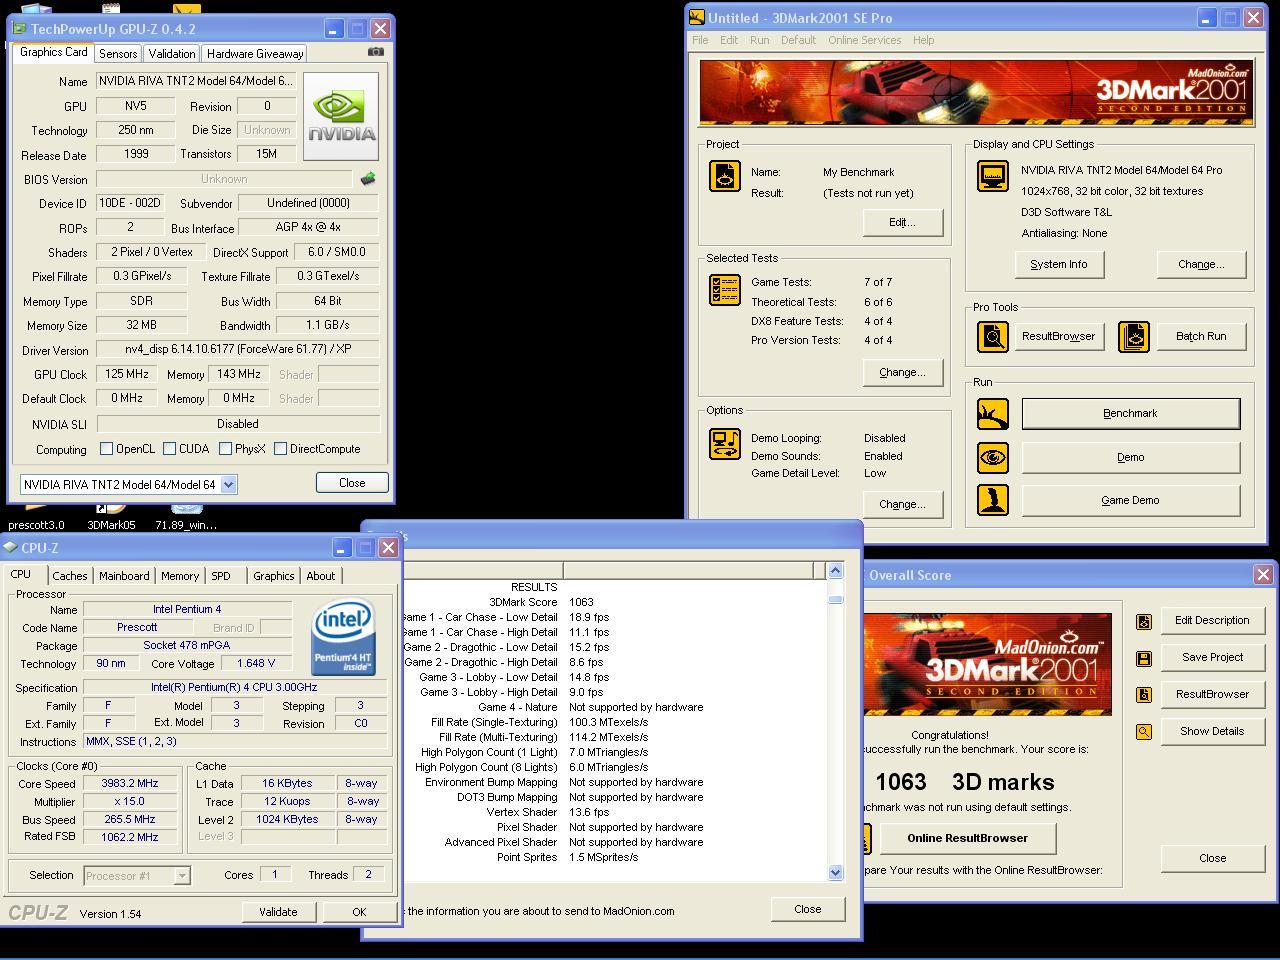Image resolution: width=1280 pixels, height=960 pixels.
Task: Open the Online Services menu in 3DMark2001
Action: 865,40
